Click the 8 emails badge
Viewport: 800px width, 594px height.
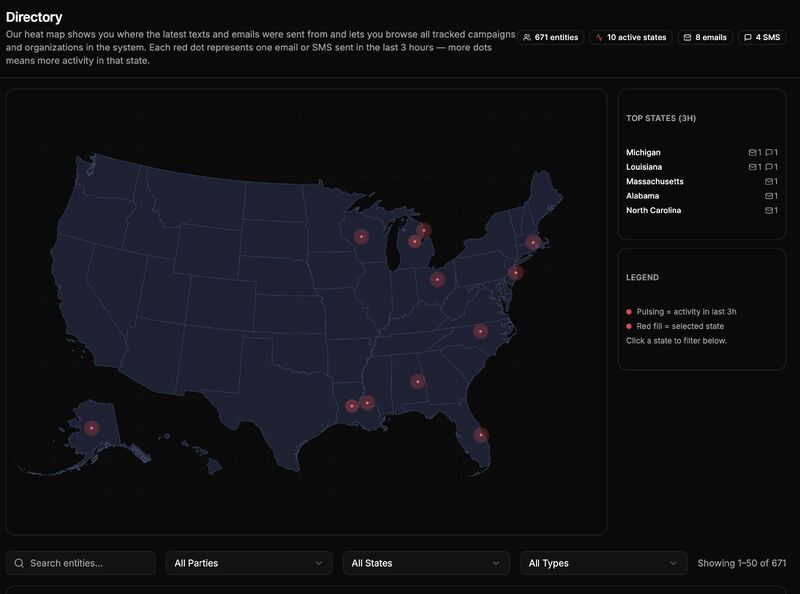click(705, 37)
